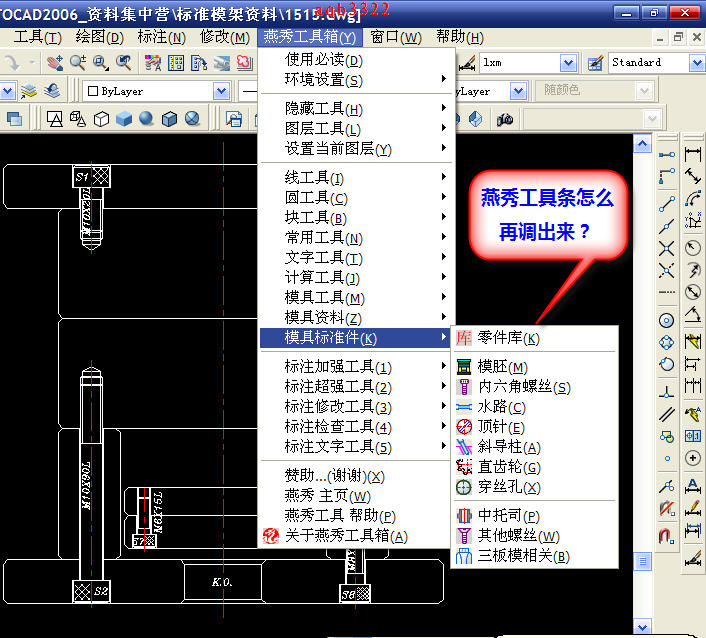This screenshot has height=638, width=706.
Task: Click the zoom window icon
Action: coord(100,63)
